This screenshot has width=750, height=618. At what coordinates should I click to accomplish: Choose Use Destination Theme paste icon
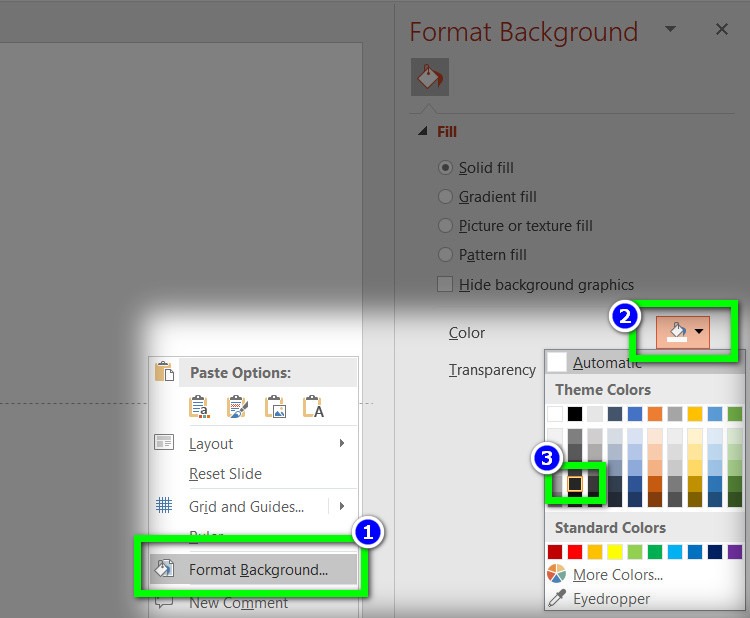coord(199,406)
